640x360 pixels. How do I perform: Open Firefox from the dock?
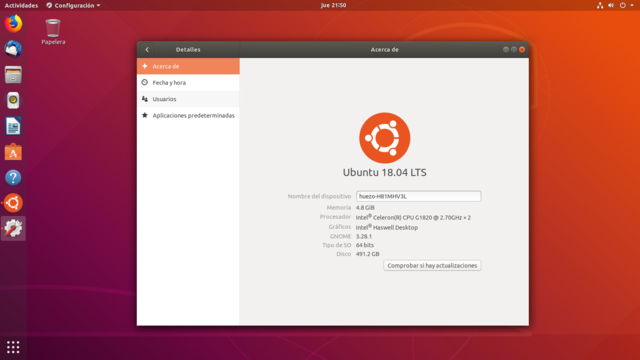[13, 24]
